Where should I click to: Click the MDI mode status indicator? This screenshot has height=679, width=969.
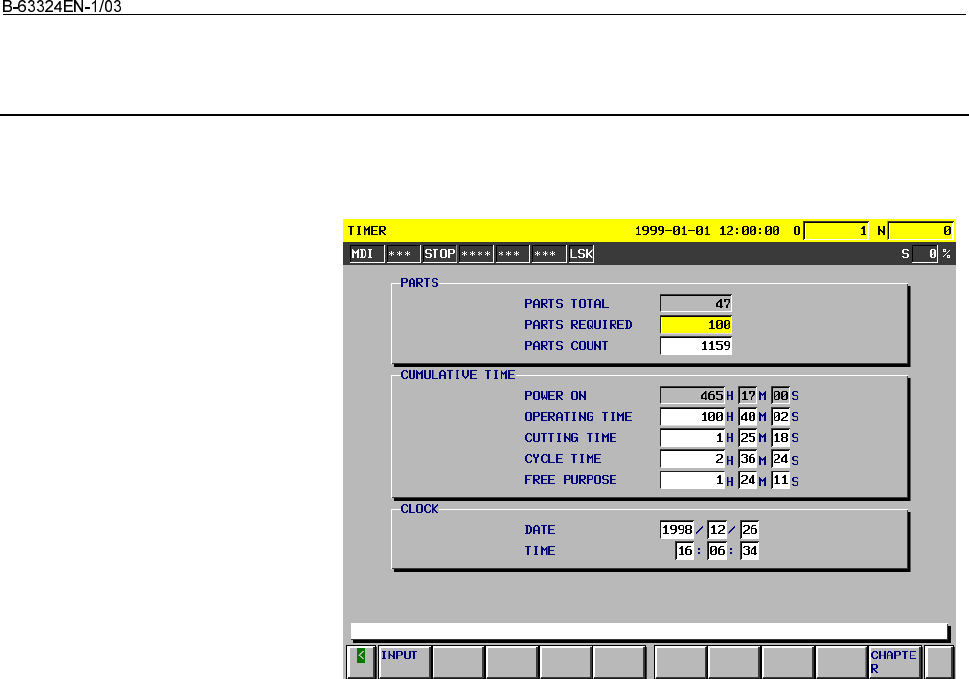coord(365,254)
